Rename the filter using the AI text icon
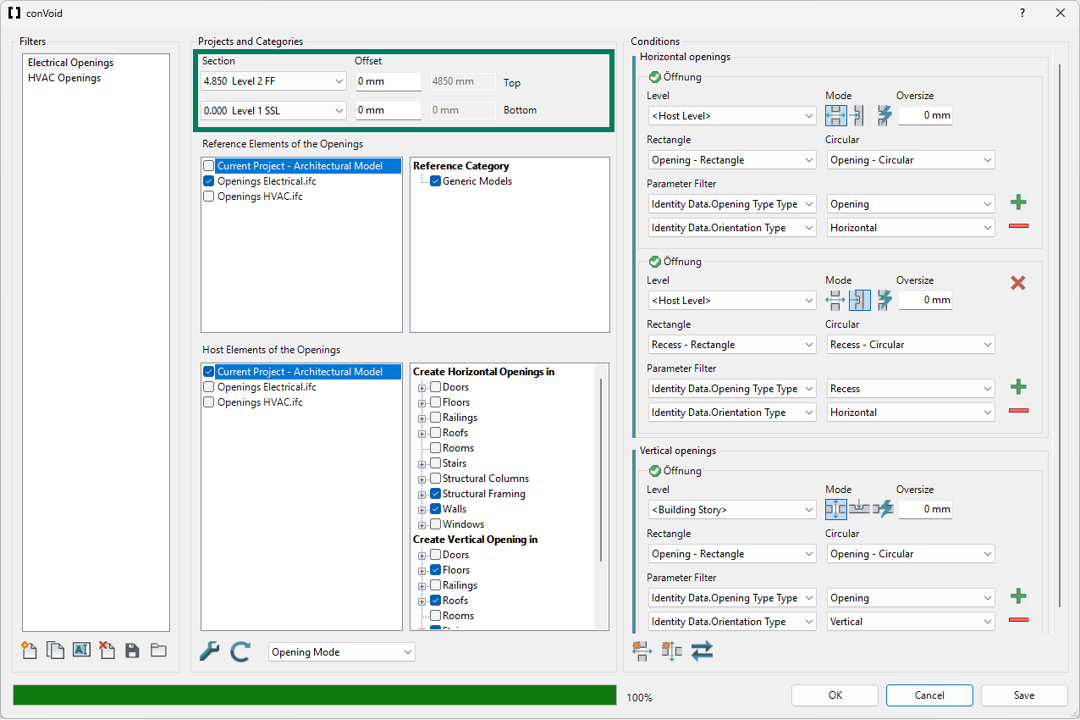Image resolution: width=1080 pixels, height=720 pixels. (81, 650)
